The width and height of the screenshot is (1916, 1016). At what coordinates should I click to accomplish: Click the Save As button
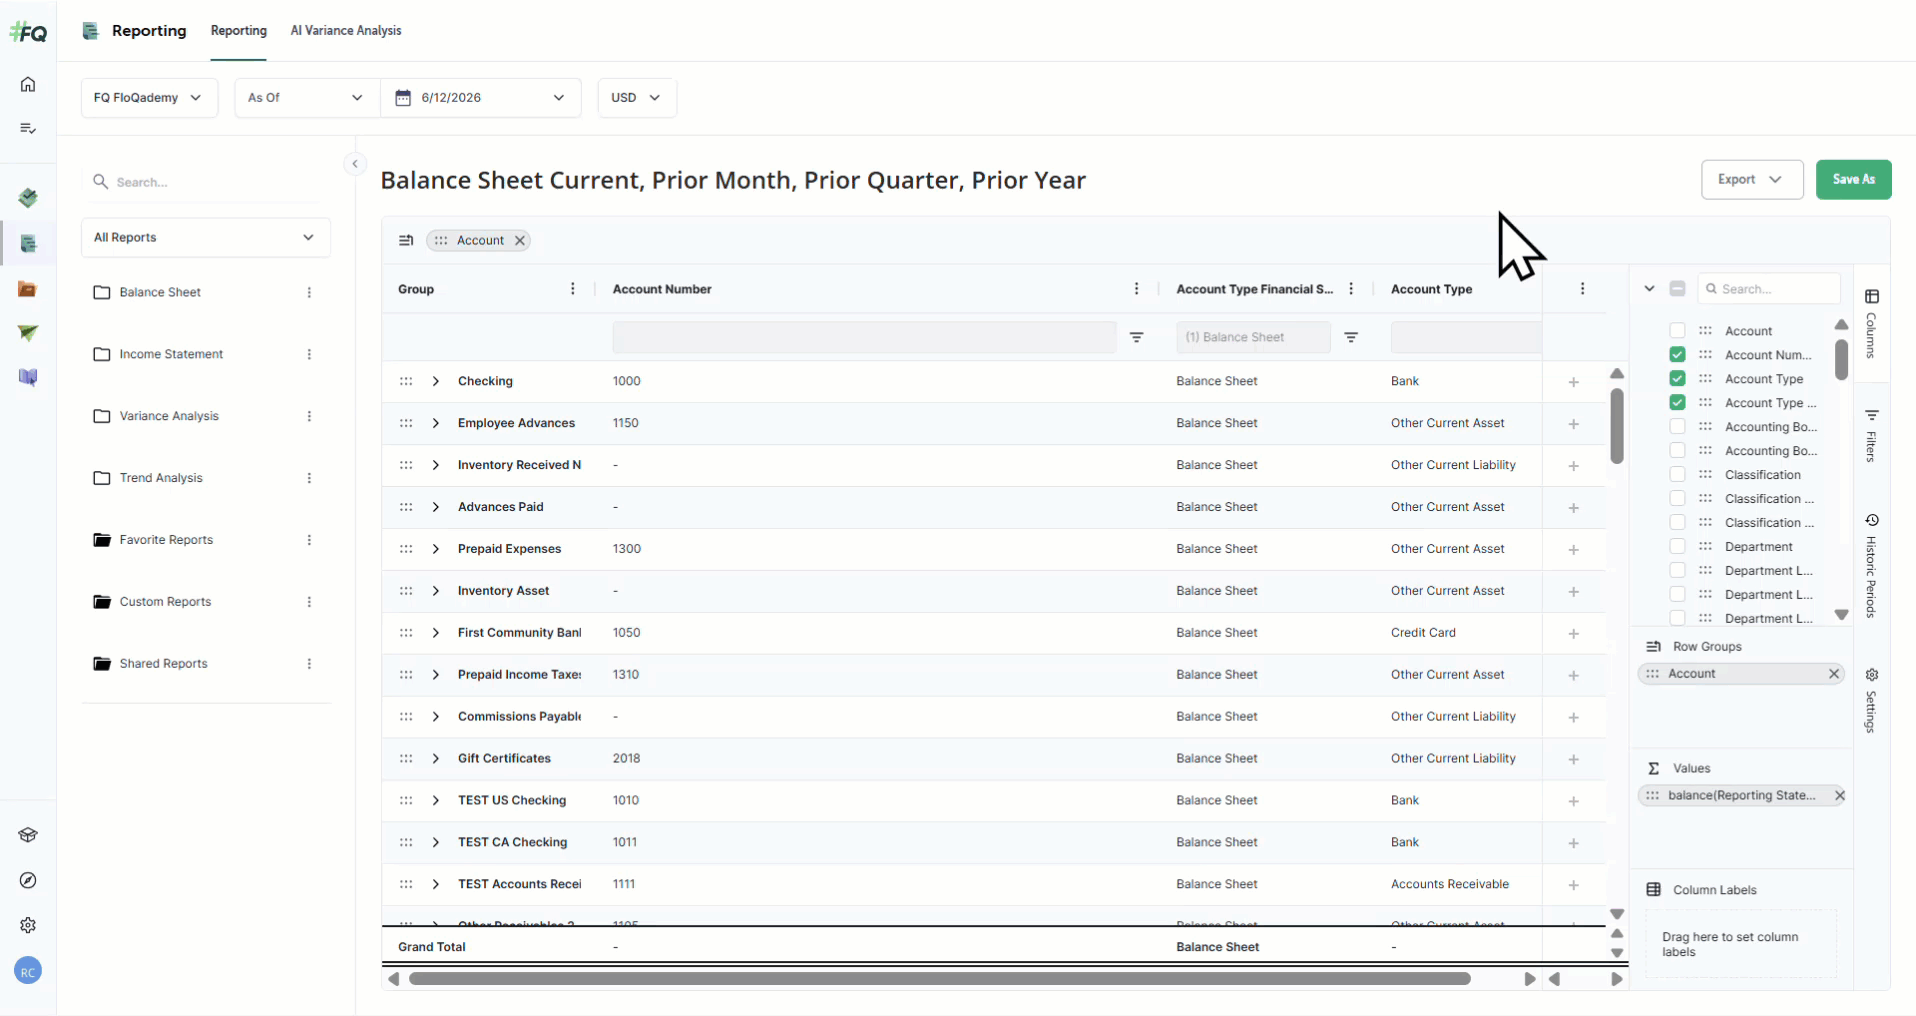(1853, 180)
